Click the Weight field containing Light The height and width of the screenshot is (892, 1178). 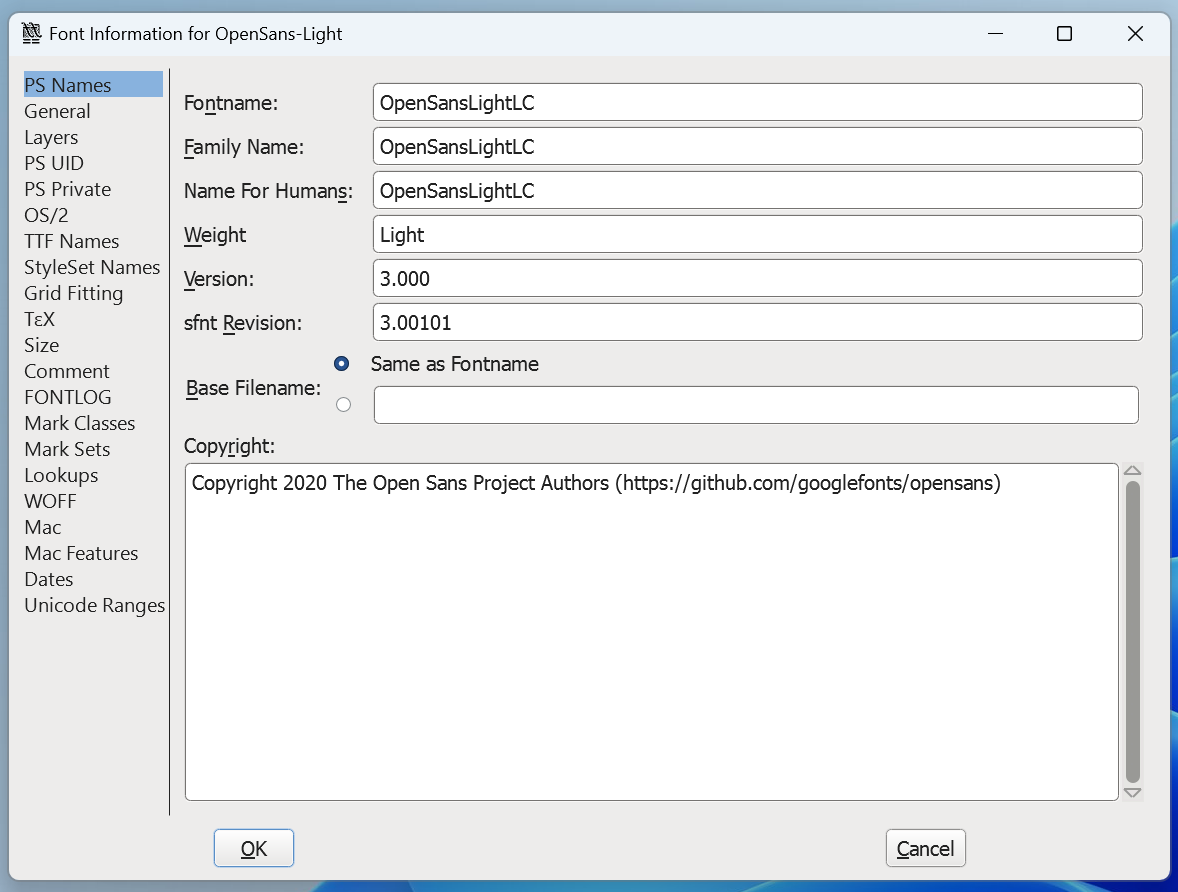(756, 234)
